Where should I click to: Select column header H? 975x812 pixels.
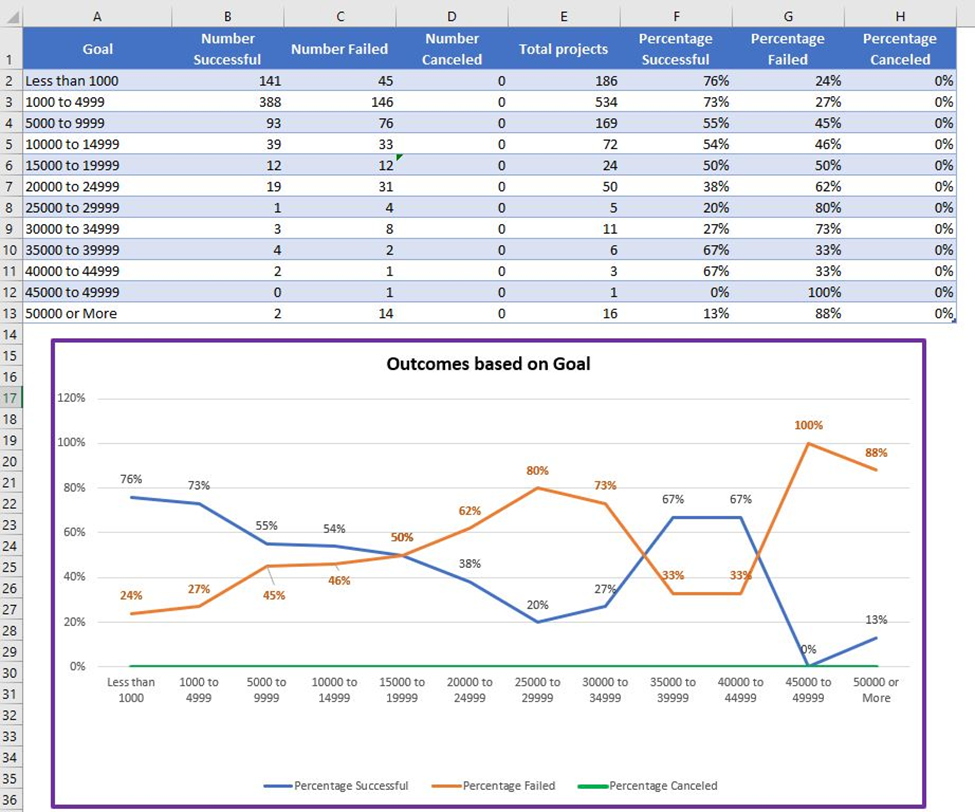(899, 17)
